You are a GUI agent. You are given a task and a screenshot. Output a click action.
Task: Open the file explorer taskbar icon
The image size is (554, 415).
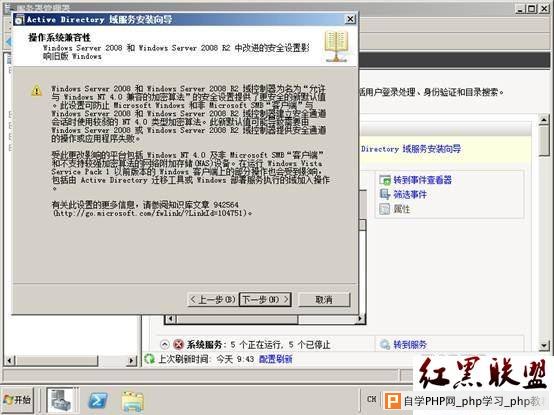132,401
